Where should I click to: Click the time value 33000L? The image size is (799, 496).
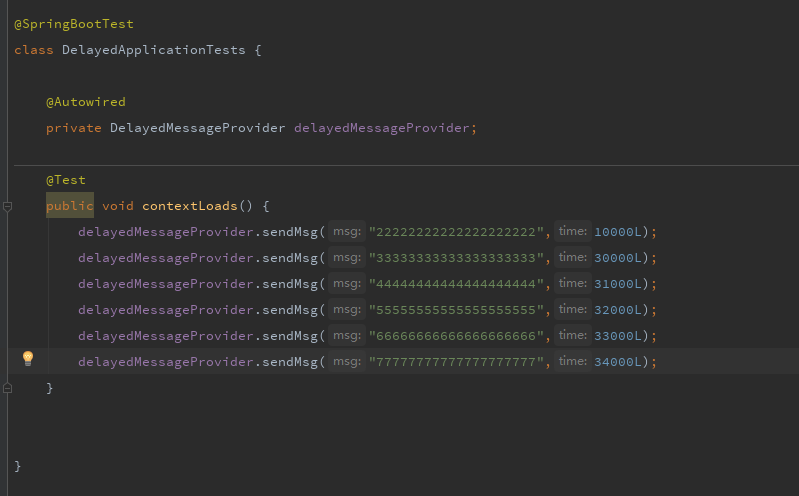618,336
